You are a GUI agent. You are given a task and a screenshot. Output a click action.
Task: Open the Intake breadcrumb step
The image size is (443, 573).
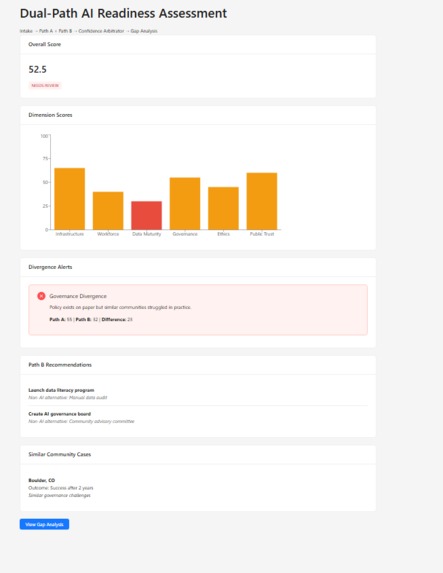pos(26,31)
